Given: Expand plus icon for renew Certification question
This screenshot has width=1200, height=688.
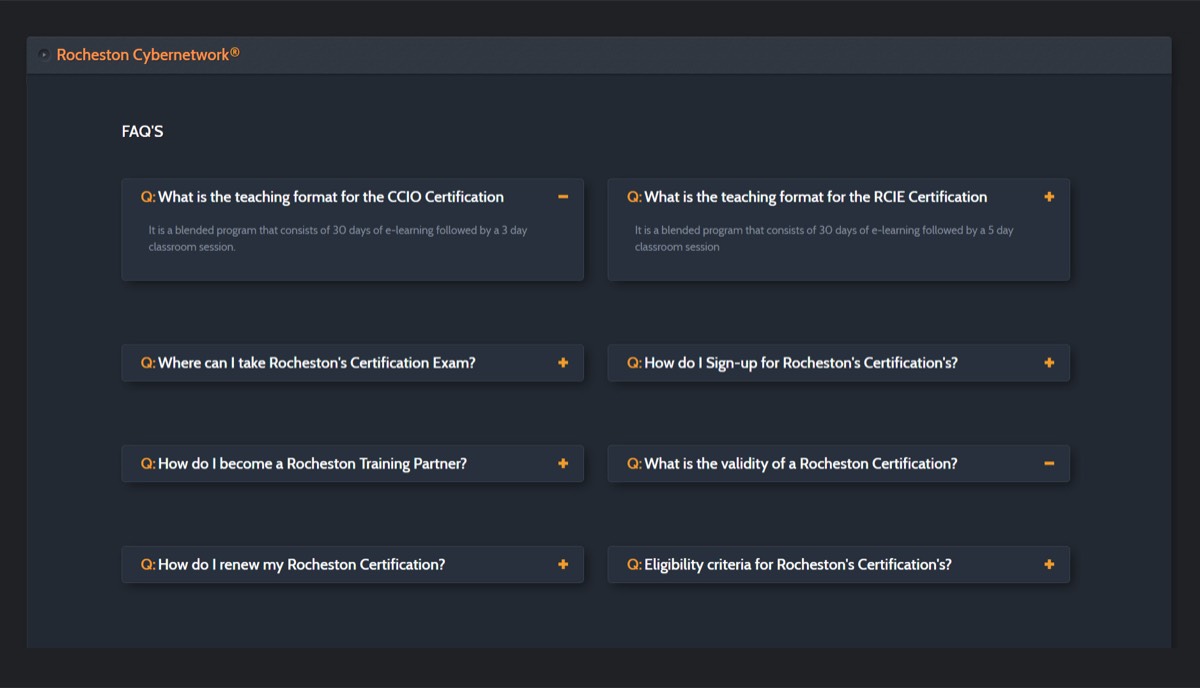Looking at the screenshot, I should 563,565.
